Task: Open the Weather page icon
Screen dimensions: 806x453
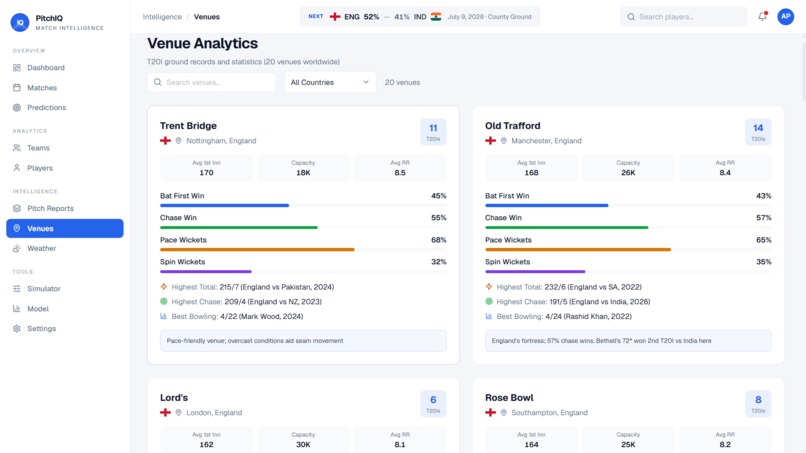Action: (17, 248)
